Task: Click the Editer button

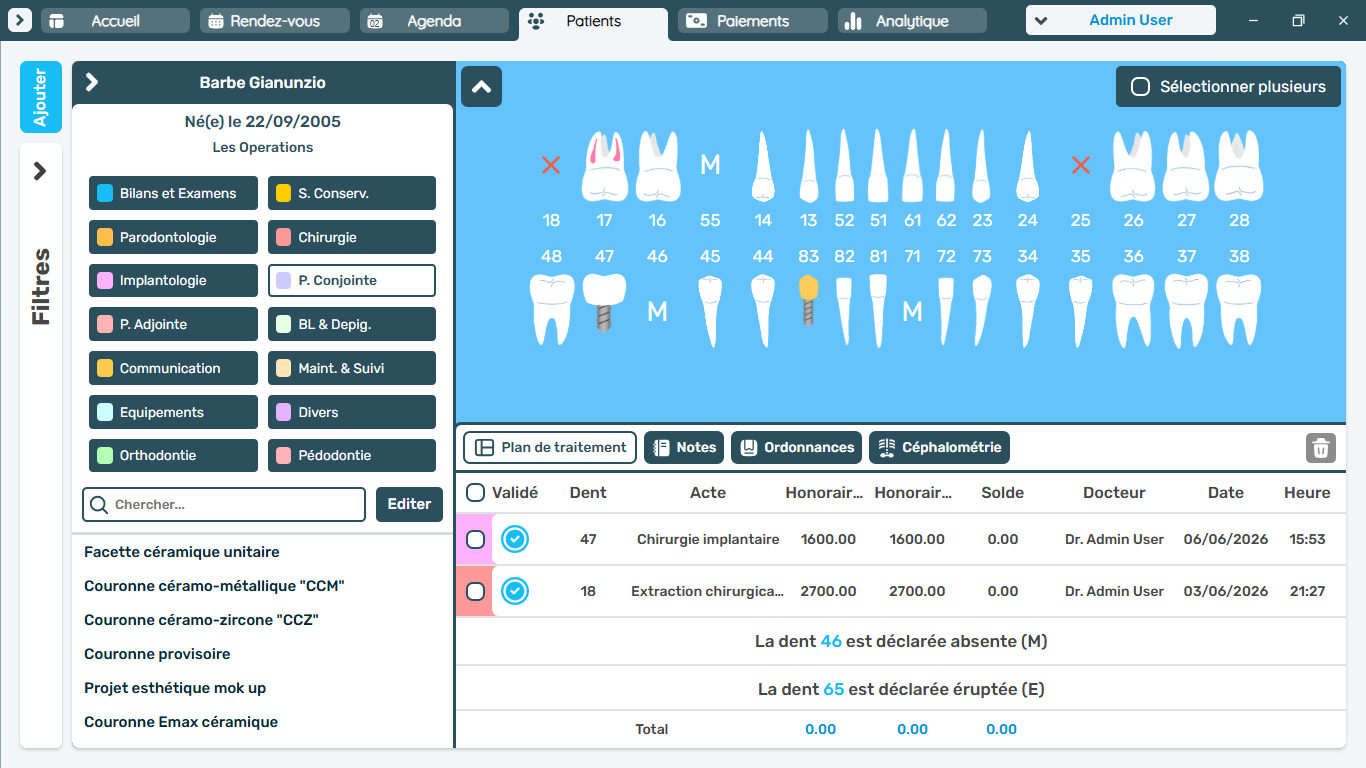Action: (409, 504)
